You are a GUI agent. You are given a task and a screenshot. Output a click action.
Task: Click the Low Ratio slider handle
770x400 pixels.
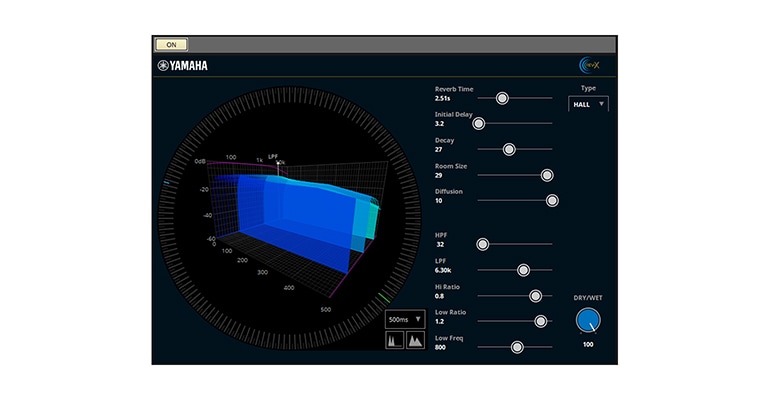(x=541, y=321)
